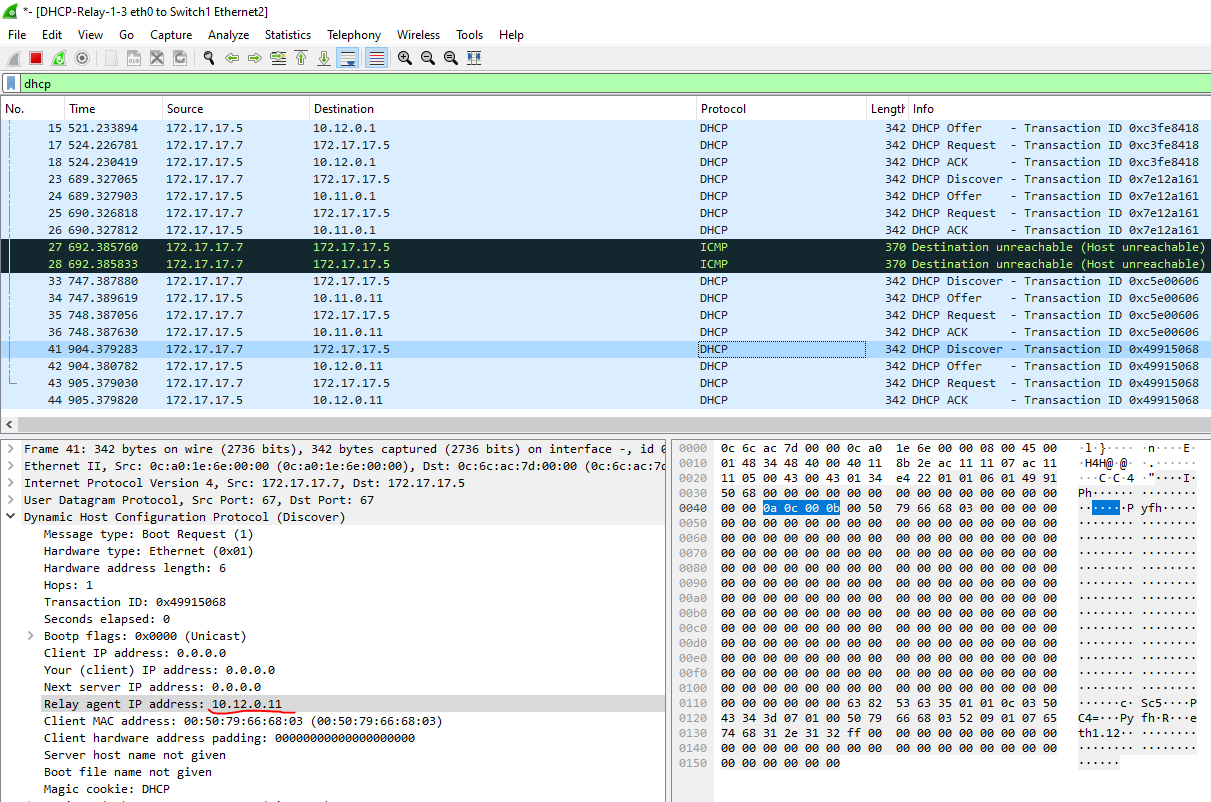Open capture options gear icon
1211x802 pixels.
[82, 59]
